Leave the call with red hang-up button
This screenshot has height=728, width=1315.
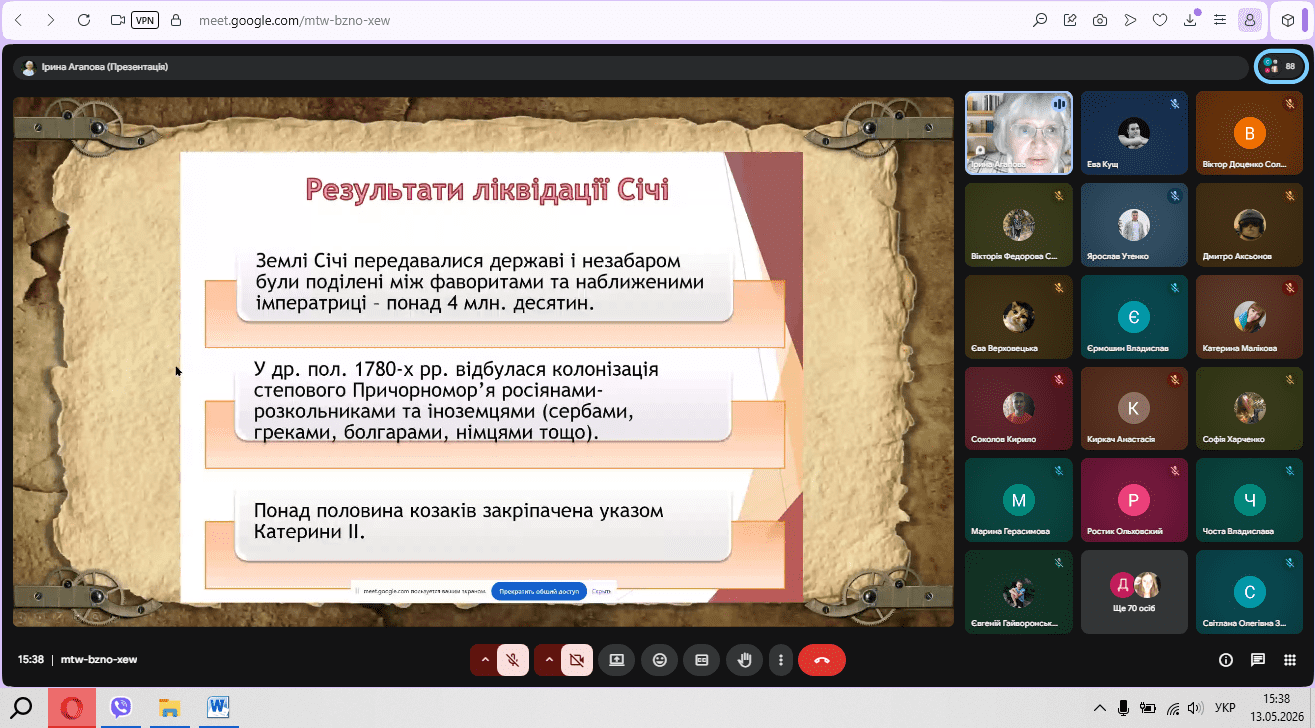click(822, 660)
